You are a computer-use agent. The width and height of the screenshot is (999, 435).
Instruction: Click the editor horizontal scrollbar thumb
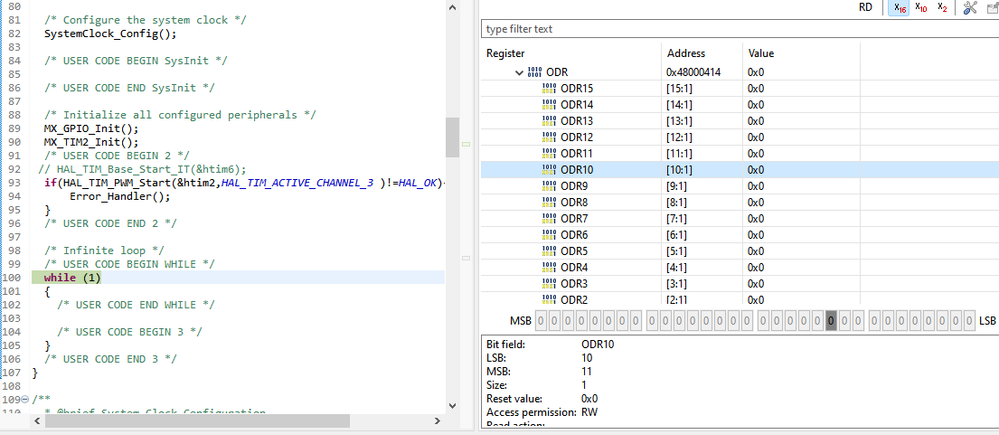(x=198, y=421)
